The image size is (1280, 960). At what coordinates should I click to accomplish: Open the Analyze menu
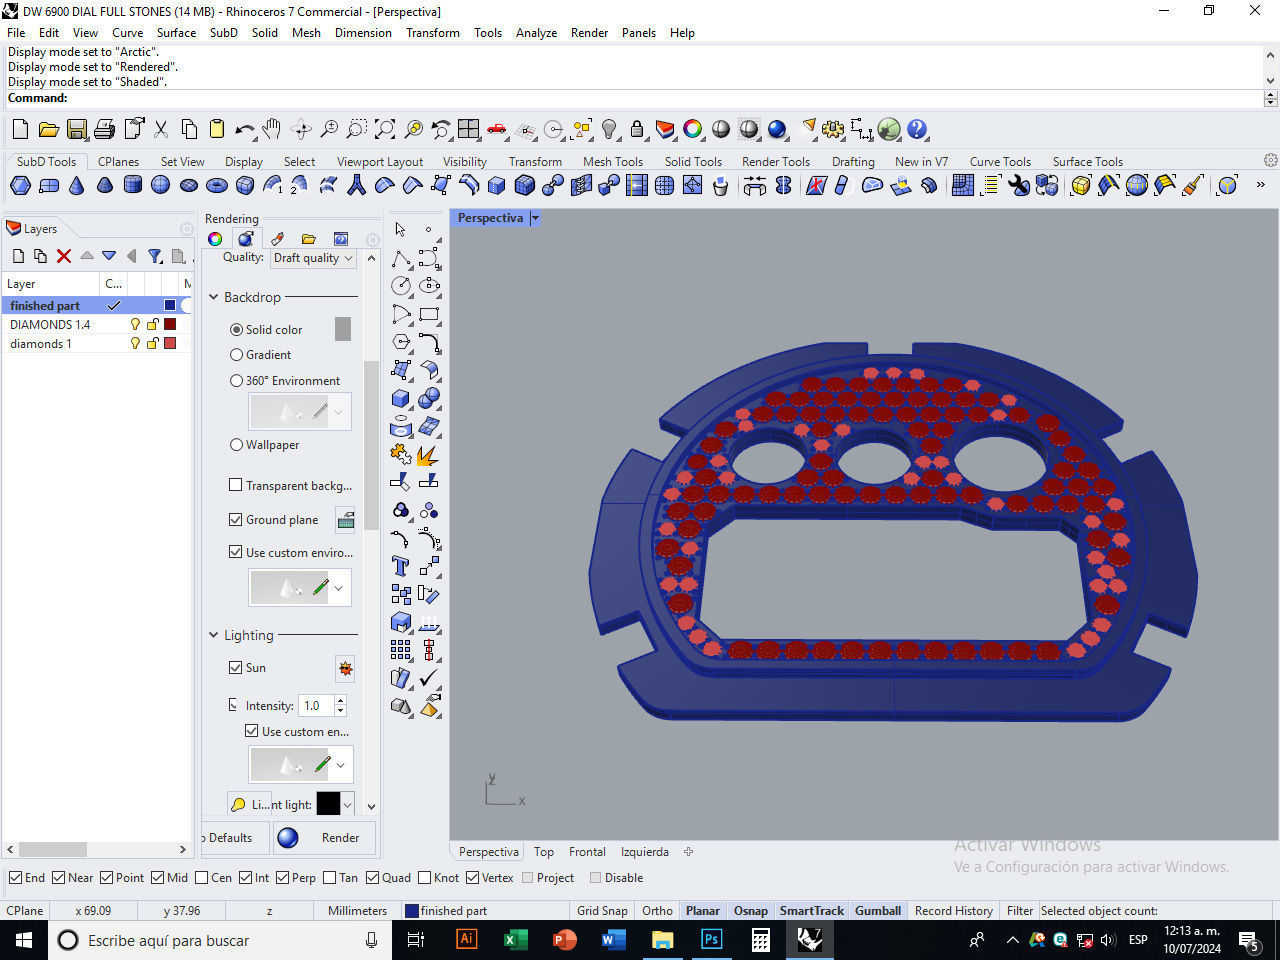pos(536,33)
